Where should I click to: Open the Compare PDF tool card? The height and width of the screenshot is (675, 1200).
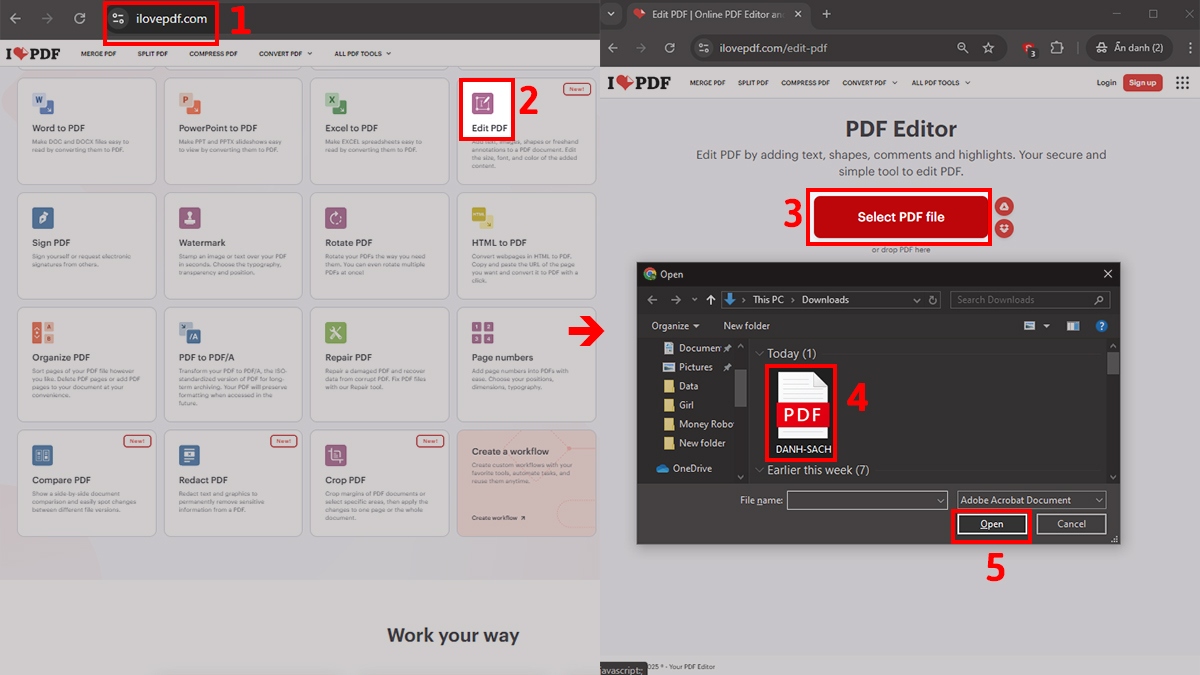tap(87, 483)
